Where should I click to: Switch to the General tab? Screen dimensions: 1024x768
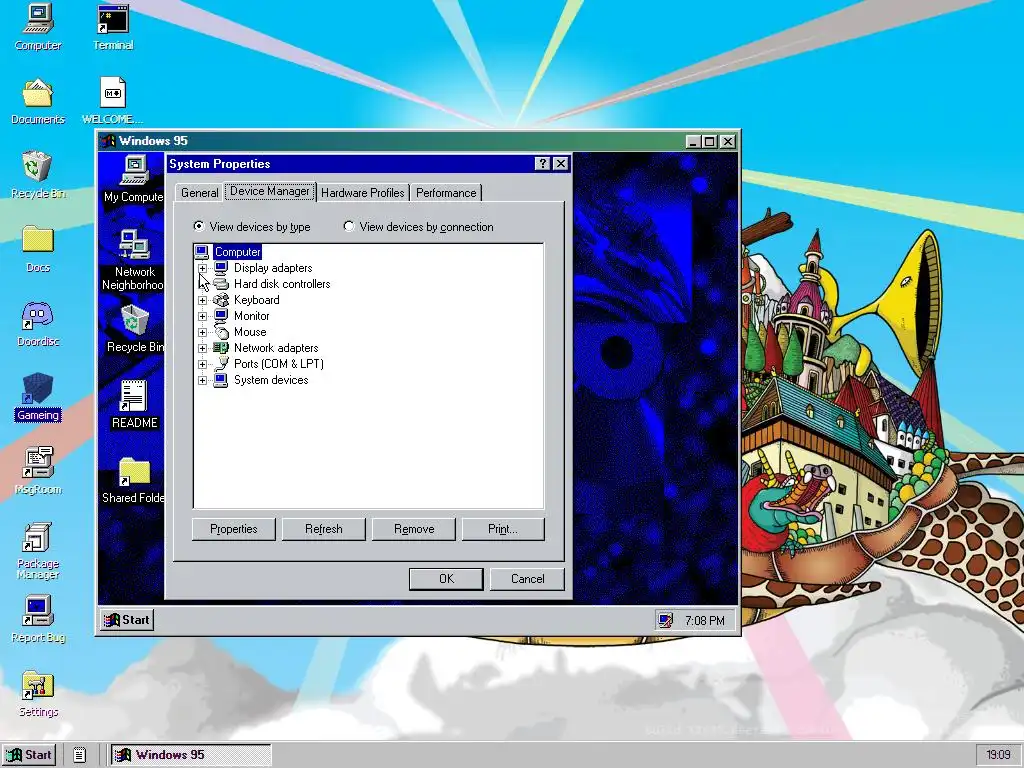tap(199, 193)
